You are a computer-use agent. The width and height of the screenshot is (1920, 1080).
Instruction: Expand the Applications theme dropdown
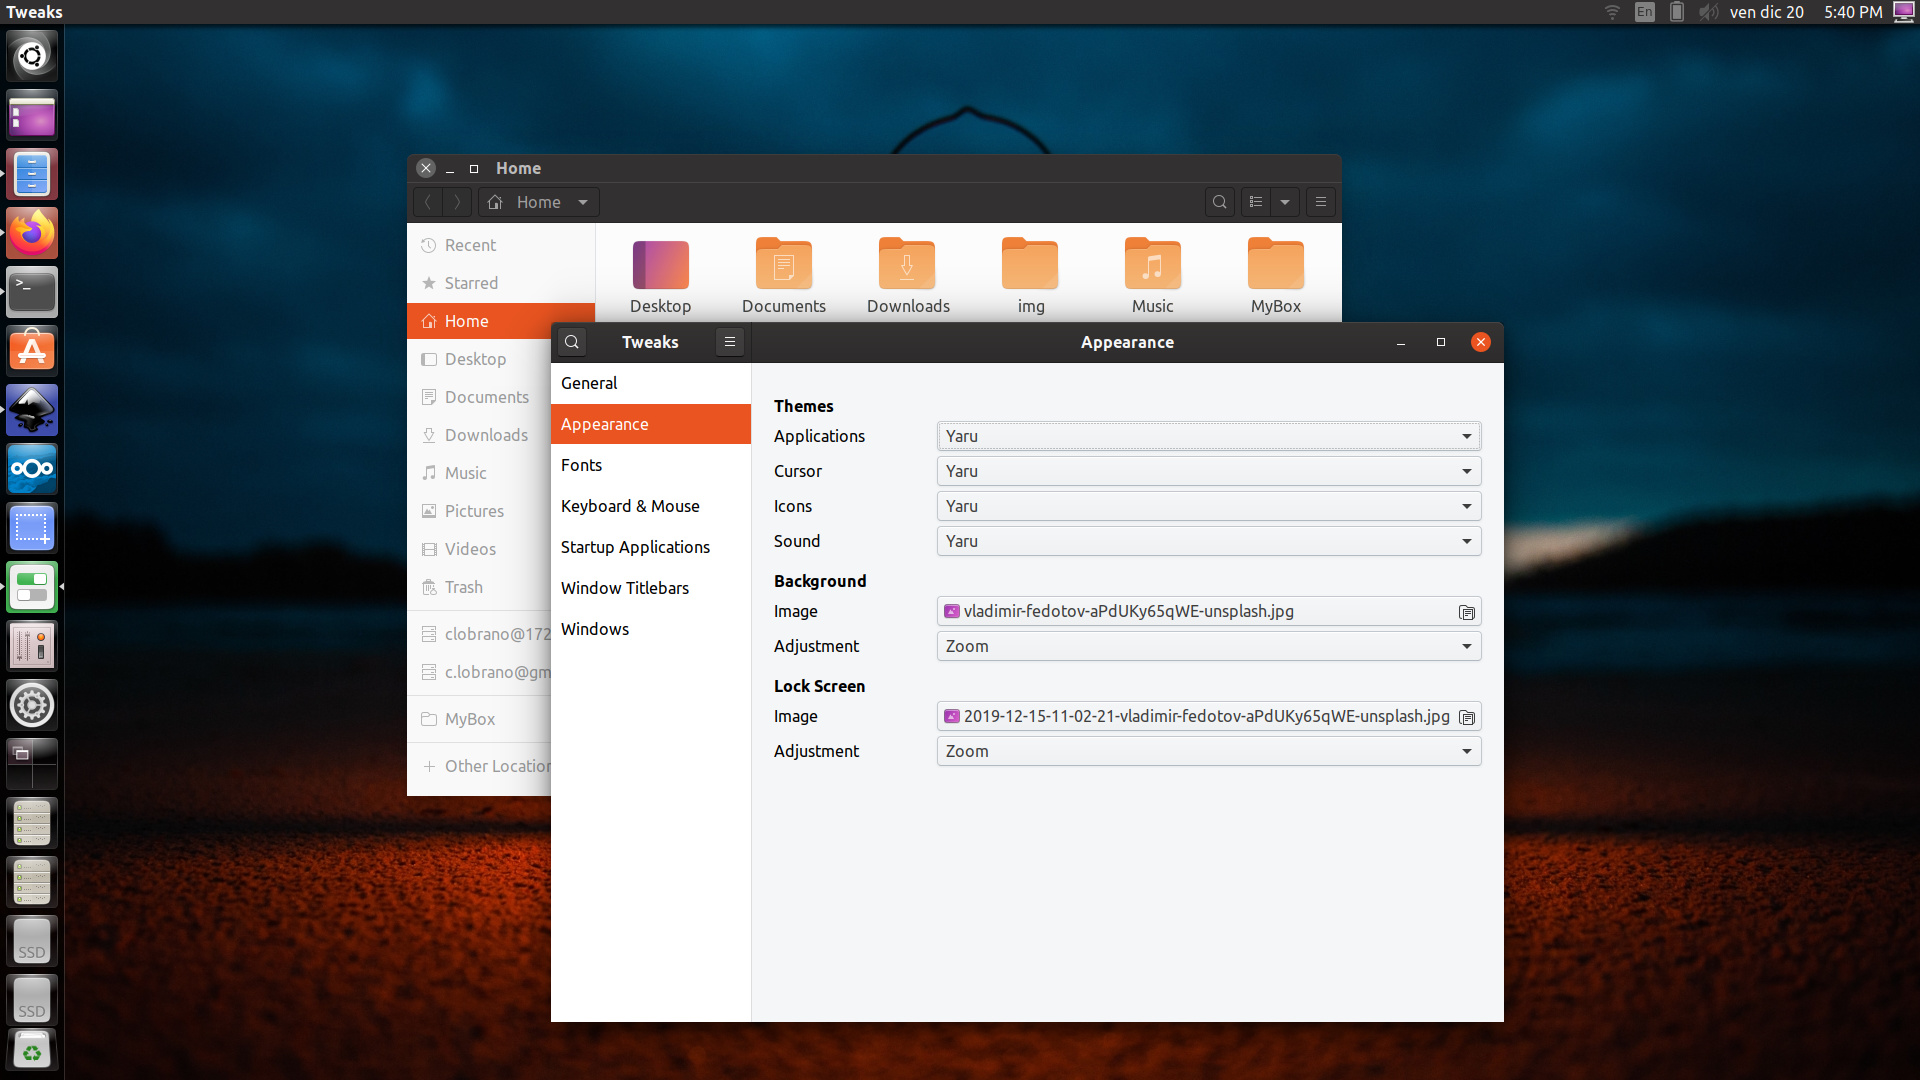(x=1208, y=436)
